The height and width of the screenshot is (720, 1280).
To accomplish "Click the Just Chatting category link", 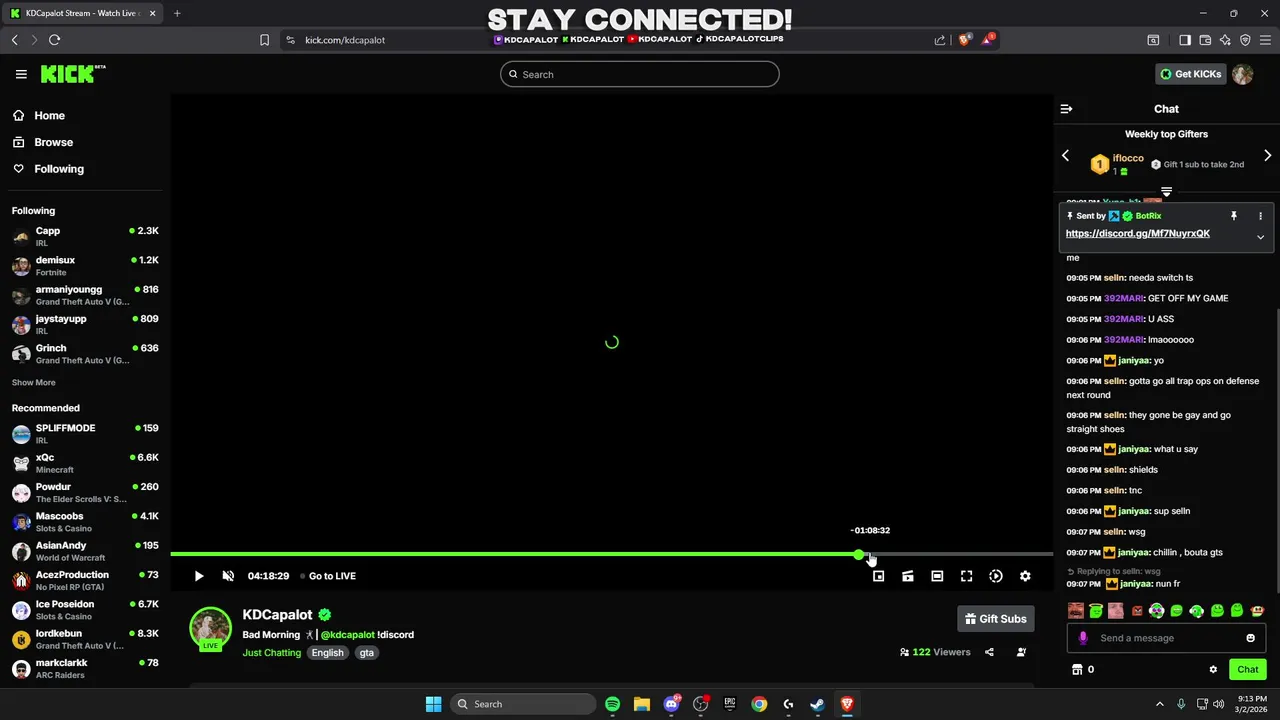I will point(271,653).
